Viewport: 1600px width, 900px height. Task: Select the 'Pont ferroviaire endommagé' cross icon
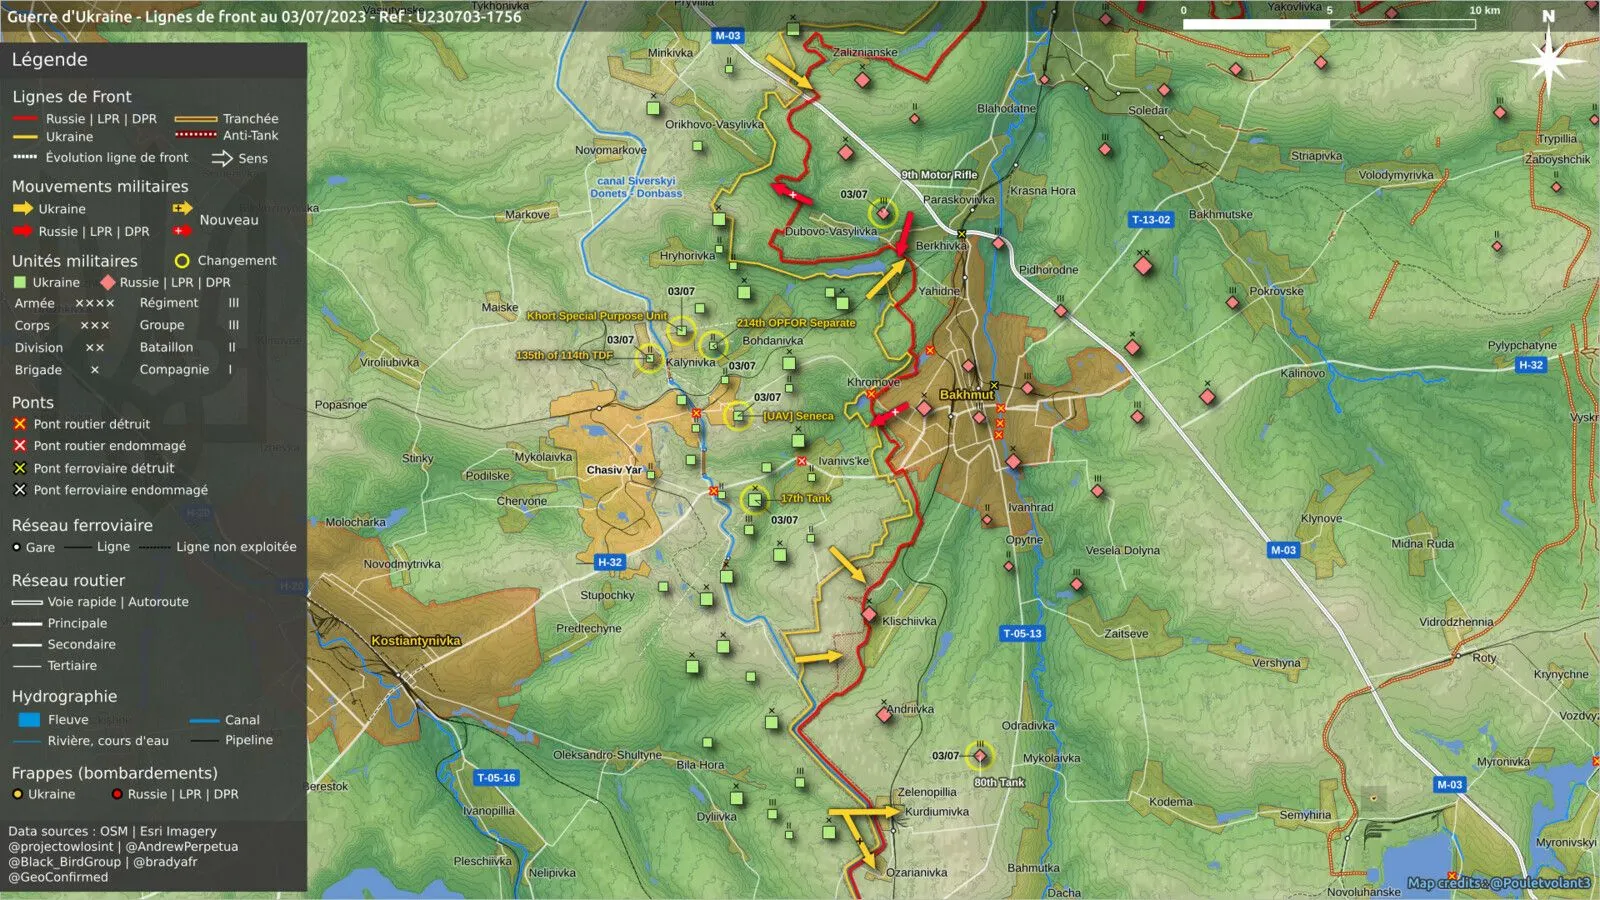19,490
